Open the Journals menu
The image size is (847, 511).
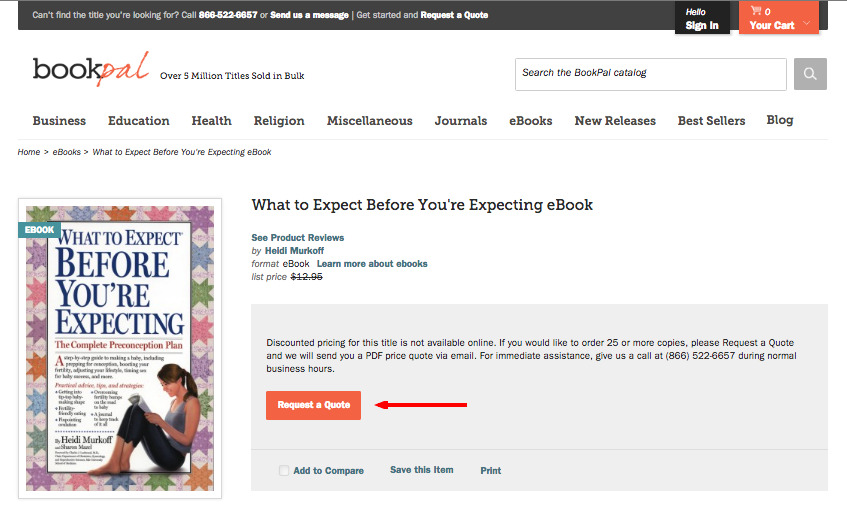[x=461, y=120]
